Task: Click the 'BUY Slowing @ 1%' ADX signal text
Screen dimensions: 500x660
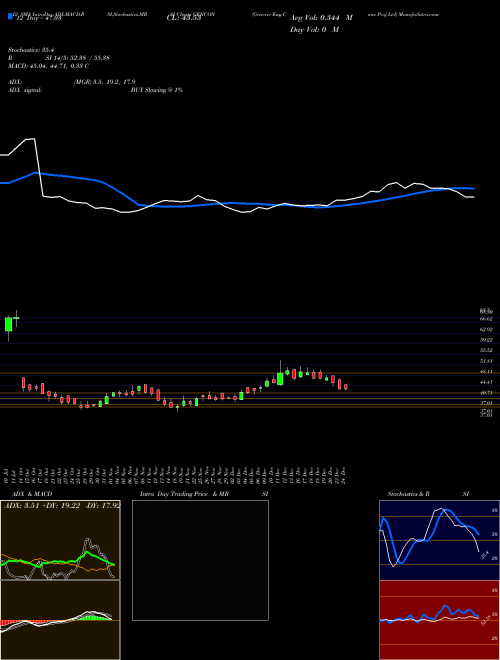Action: pos(157,90)
